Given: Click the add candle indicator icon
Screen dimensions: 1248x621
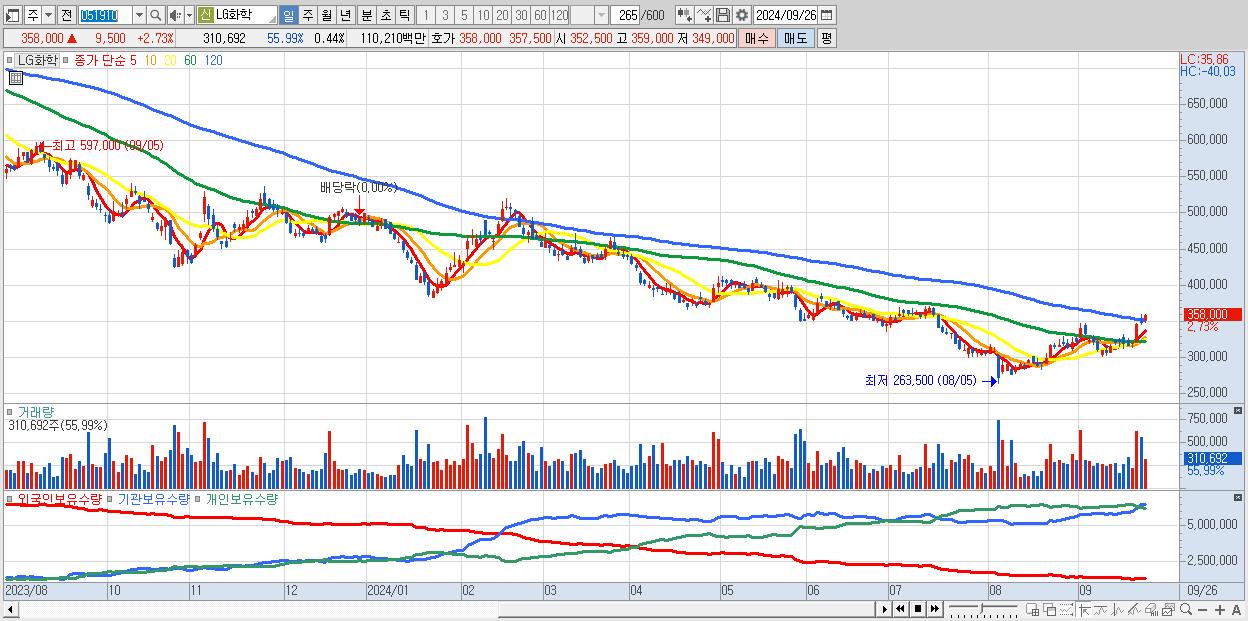Looking at the screenshot, I should [685, 15].
